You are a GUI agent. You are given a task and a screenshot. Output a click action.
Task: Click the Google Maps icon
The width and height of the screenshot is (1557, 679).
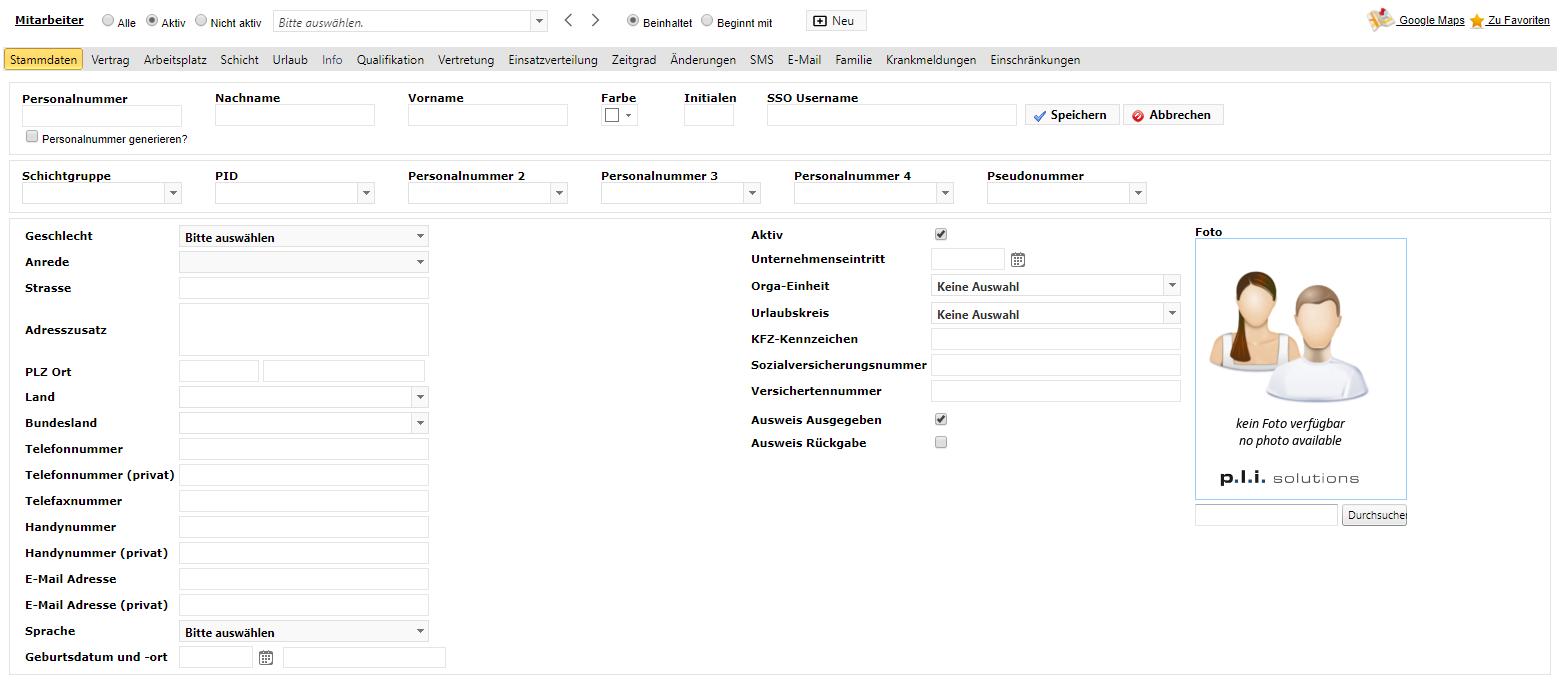coord(1381,20)
